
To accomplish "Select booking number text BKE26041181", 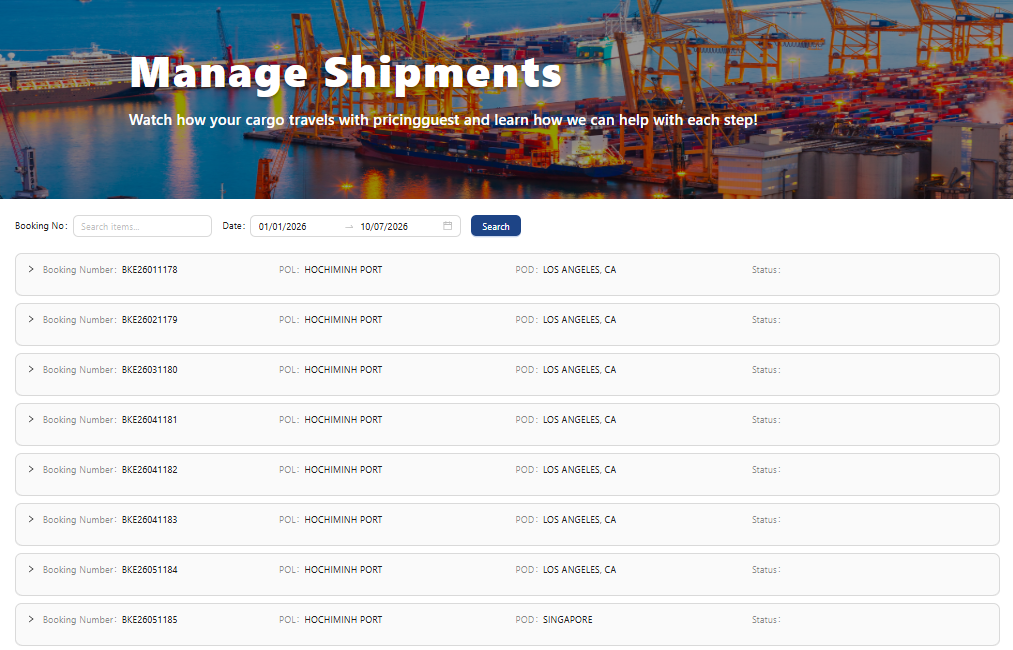I will [149, 419].
